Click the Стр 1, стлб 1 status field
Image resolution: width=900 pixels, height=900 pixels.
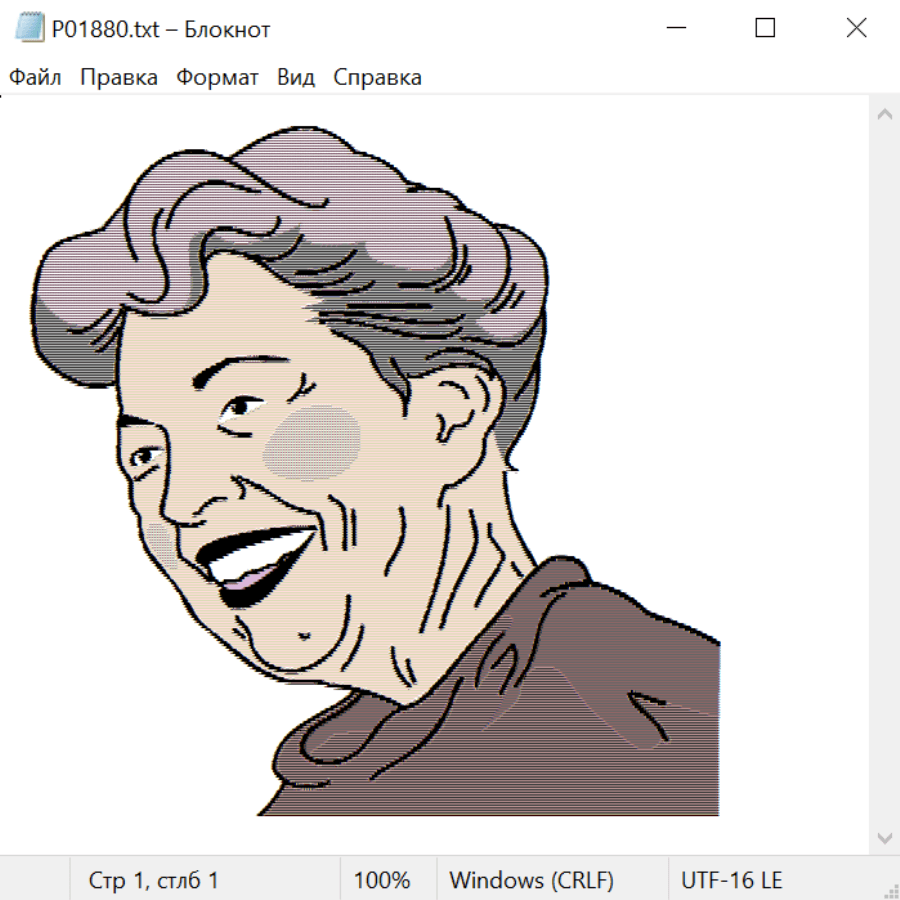[154, 880]
